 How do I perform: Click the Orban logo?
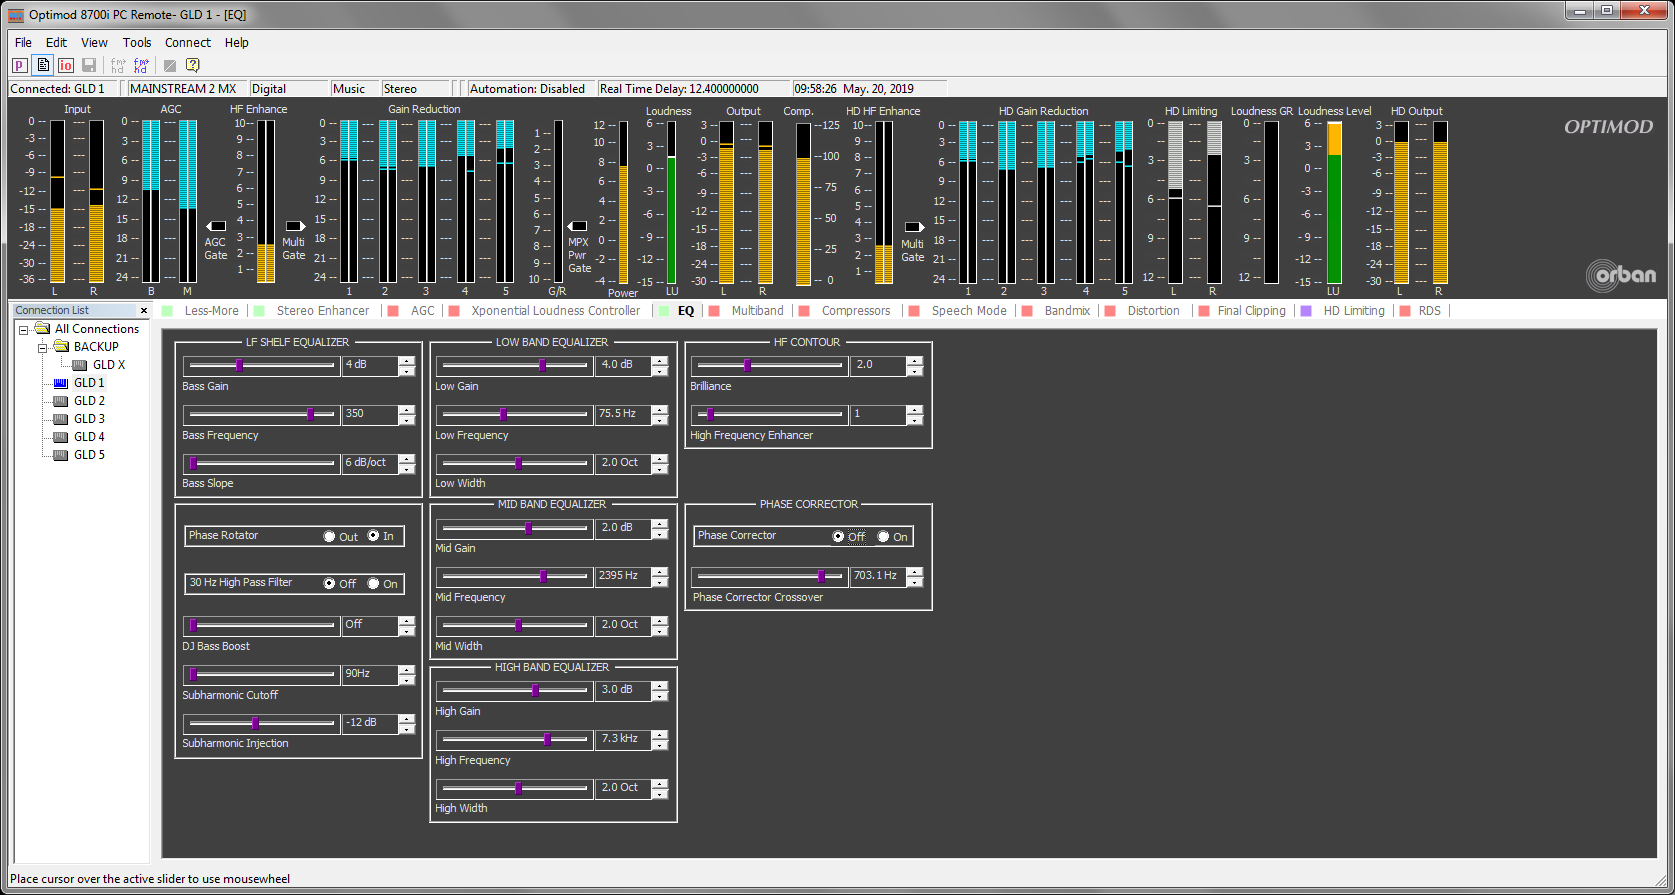tap(1620, 275)
